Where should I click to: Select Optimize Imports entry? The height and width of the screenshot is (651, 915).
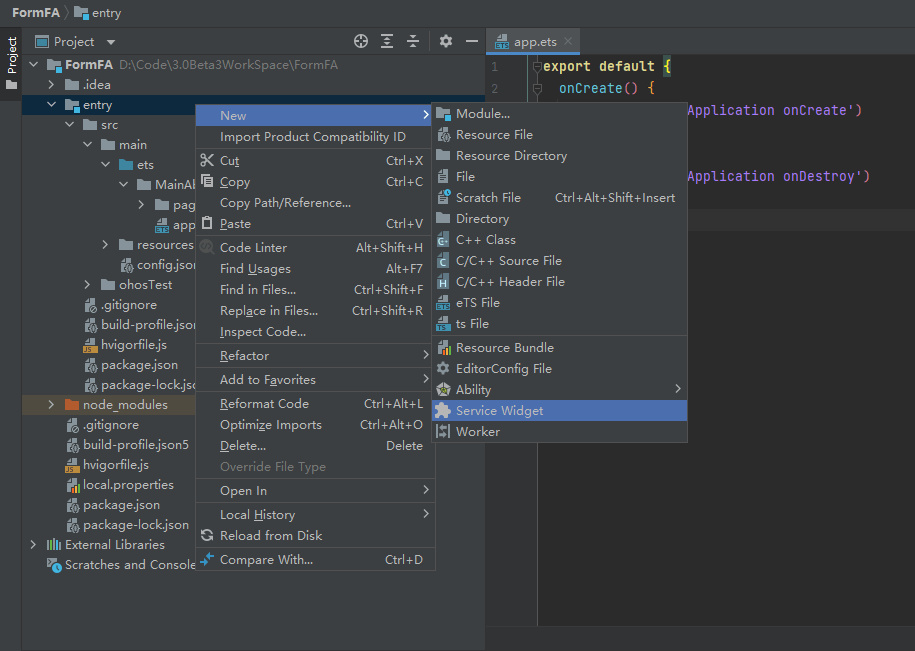pos(315,424)
